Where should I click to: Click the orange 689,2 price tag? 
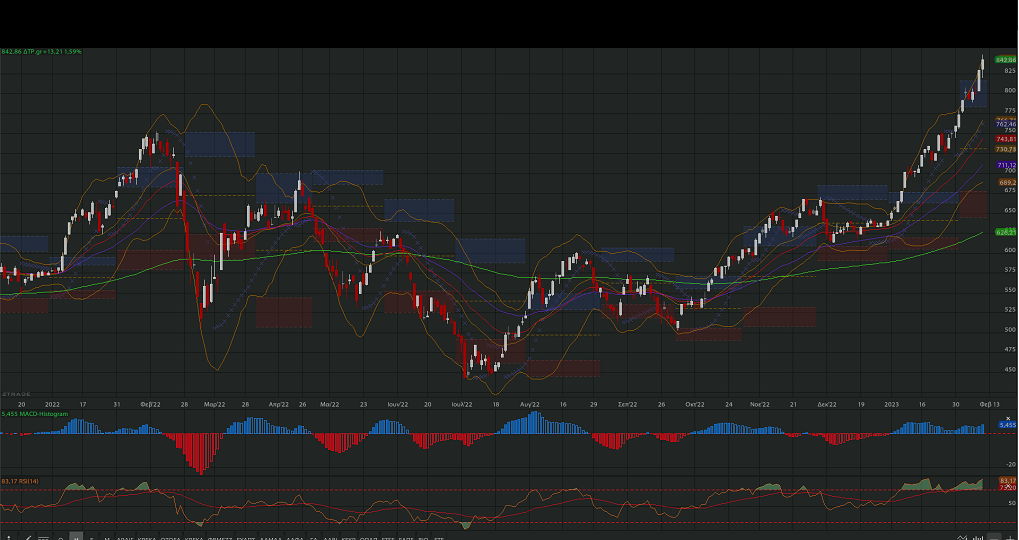point(1007,183)
